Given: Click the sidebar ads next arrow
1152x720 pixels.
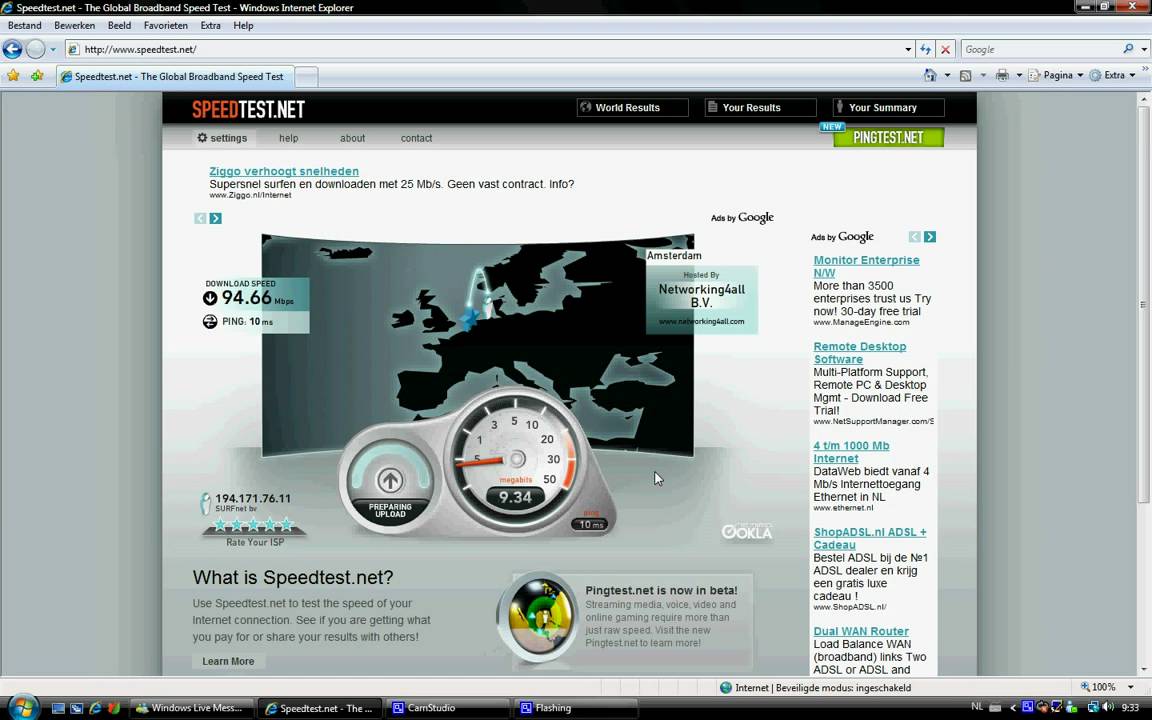Looking at the screenshot, I should point(930,237).
